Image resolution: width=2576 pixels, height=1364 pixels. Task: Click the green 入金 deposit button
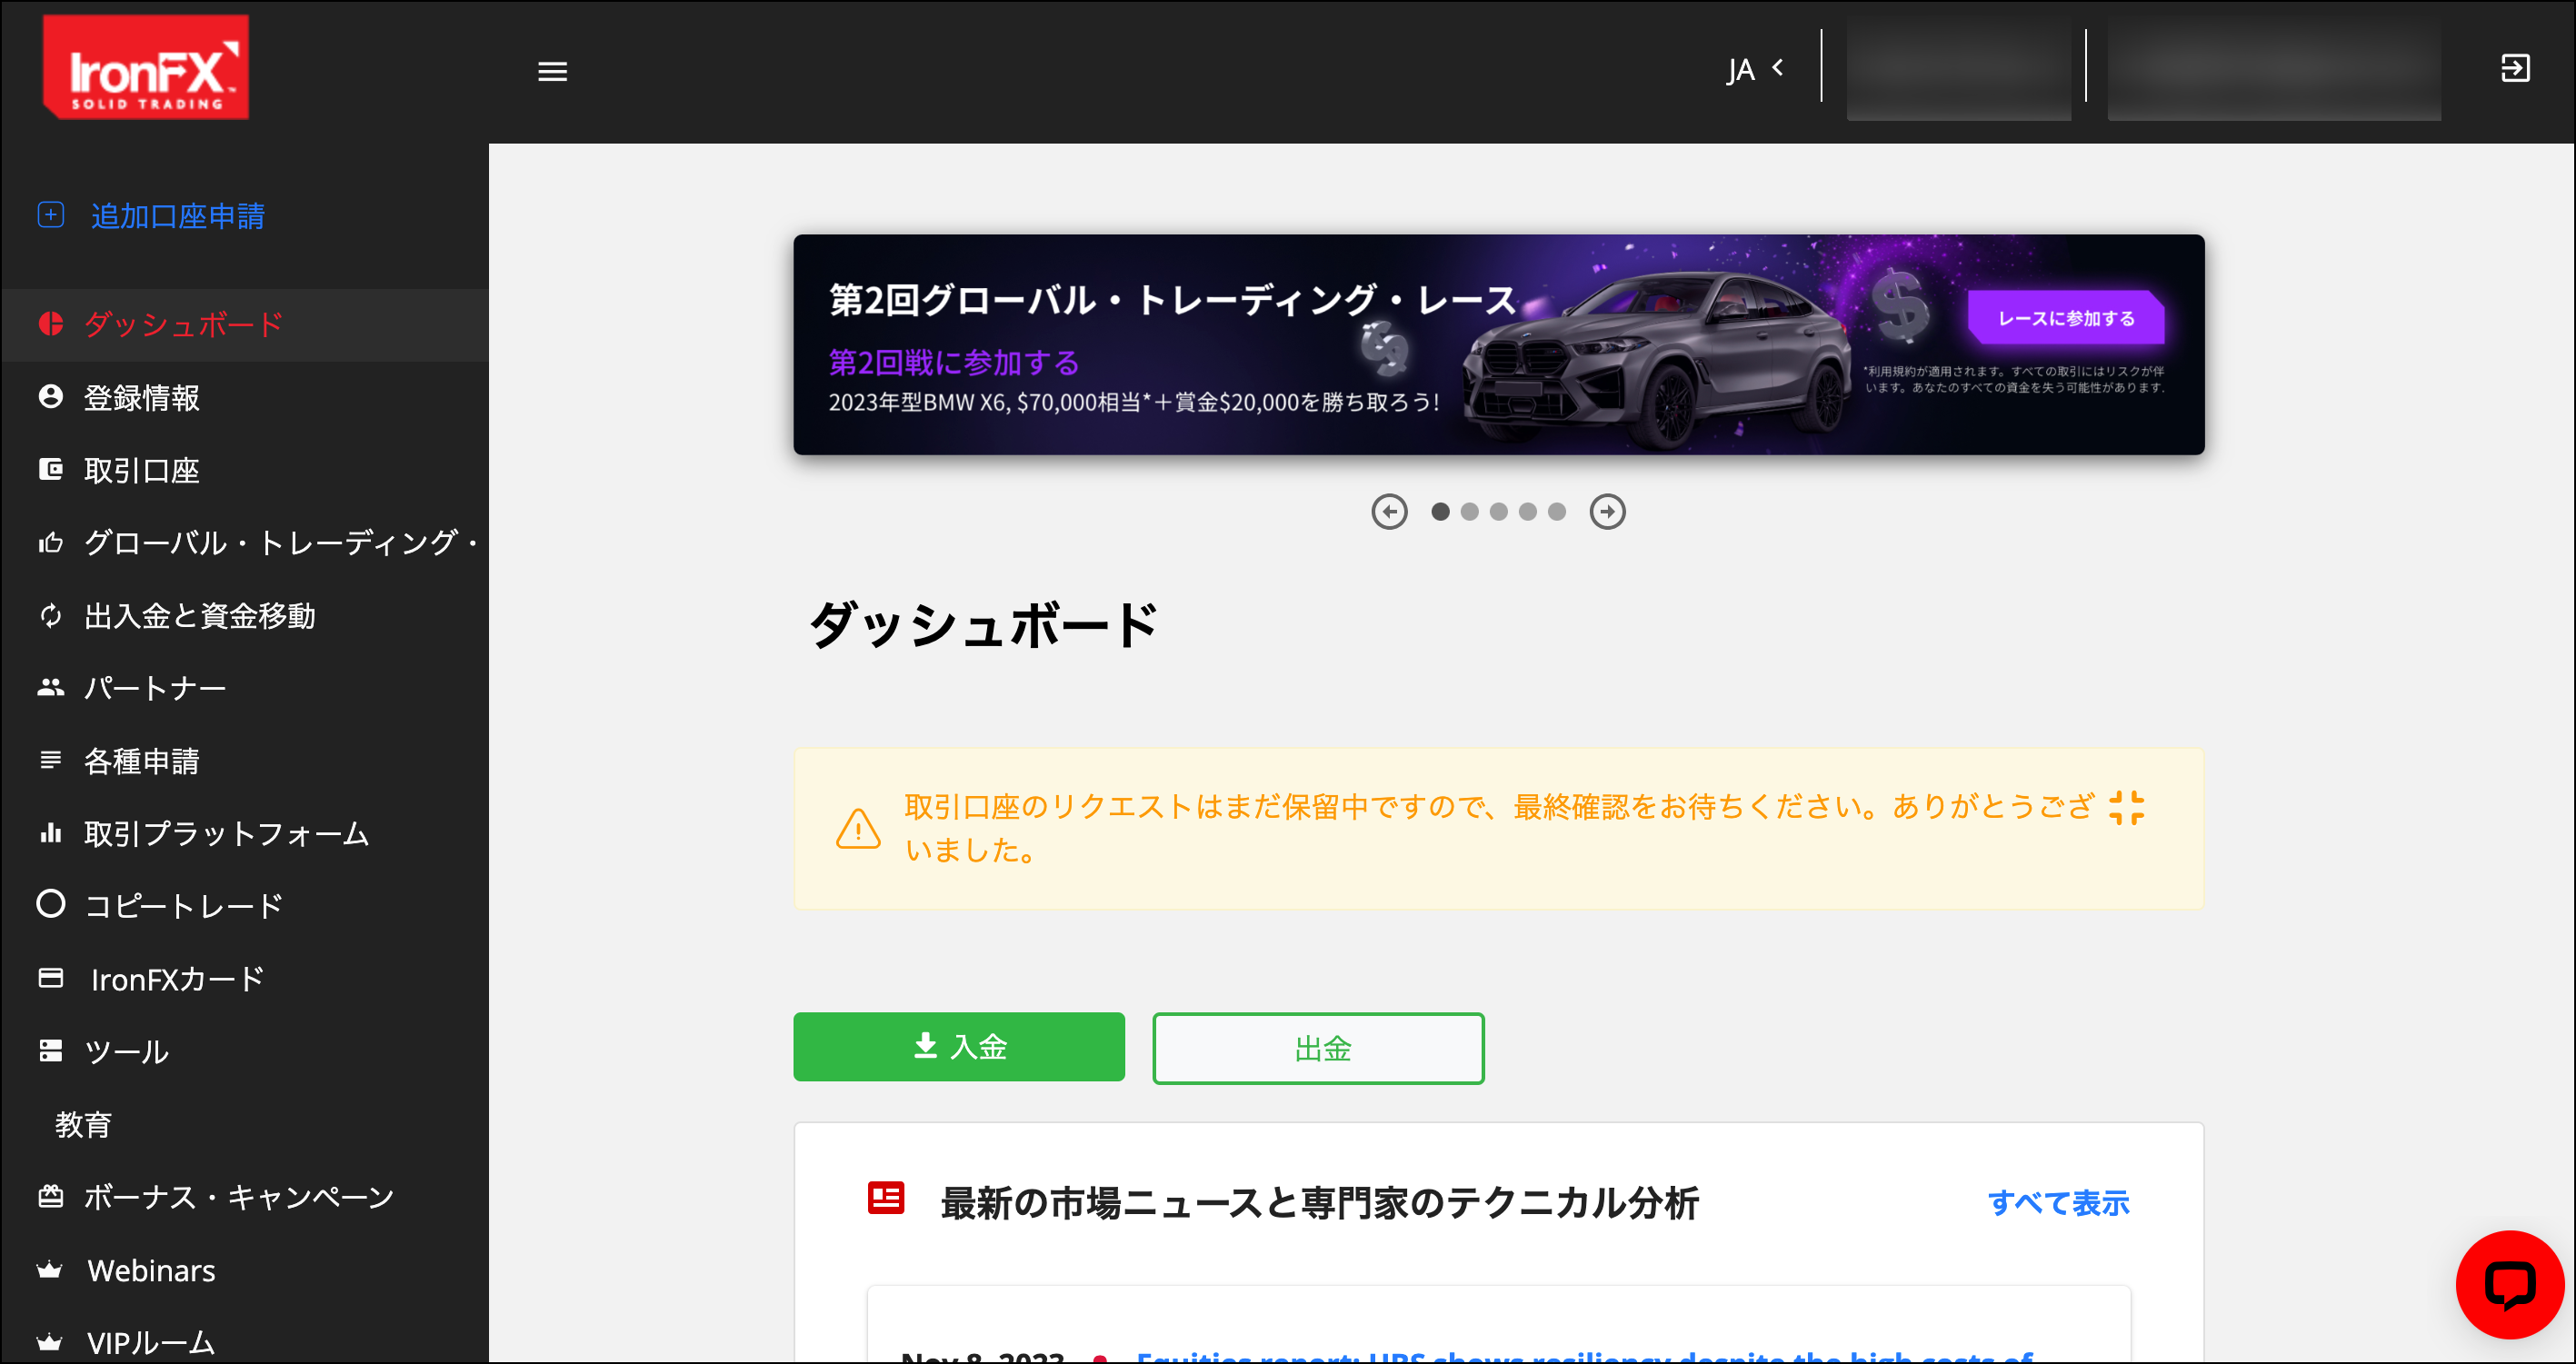point(959,1047)
